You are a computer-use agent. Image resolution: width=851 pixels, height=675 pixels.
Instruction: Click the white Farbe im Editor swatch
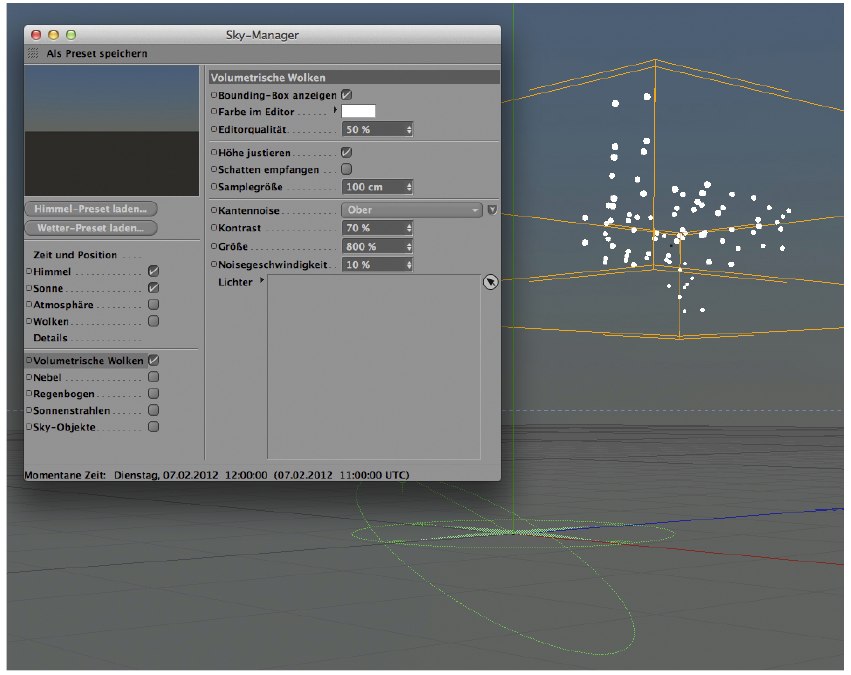(x=359, y=111)
